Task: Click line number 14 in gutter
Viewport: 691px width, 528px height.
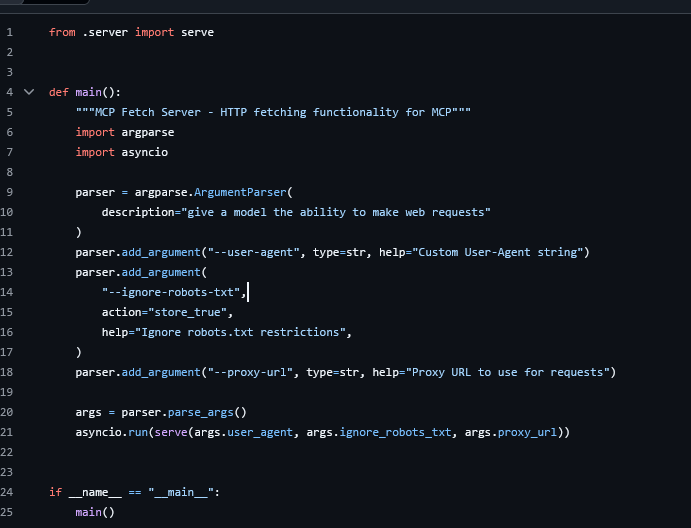Action: coord(7,292)
